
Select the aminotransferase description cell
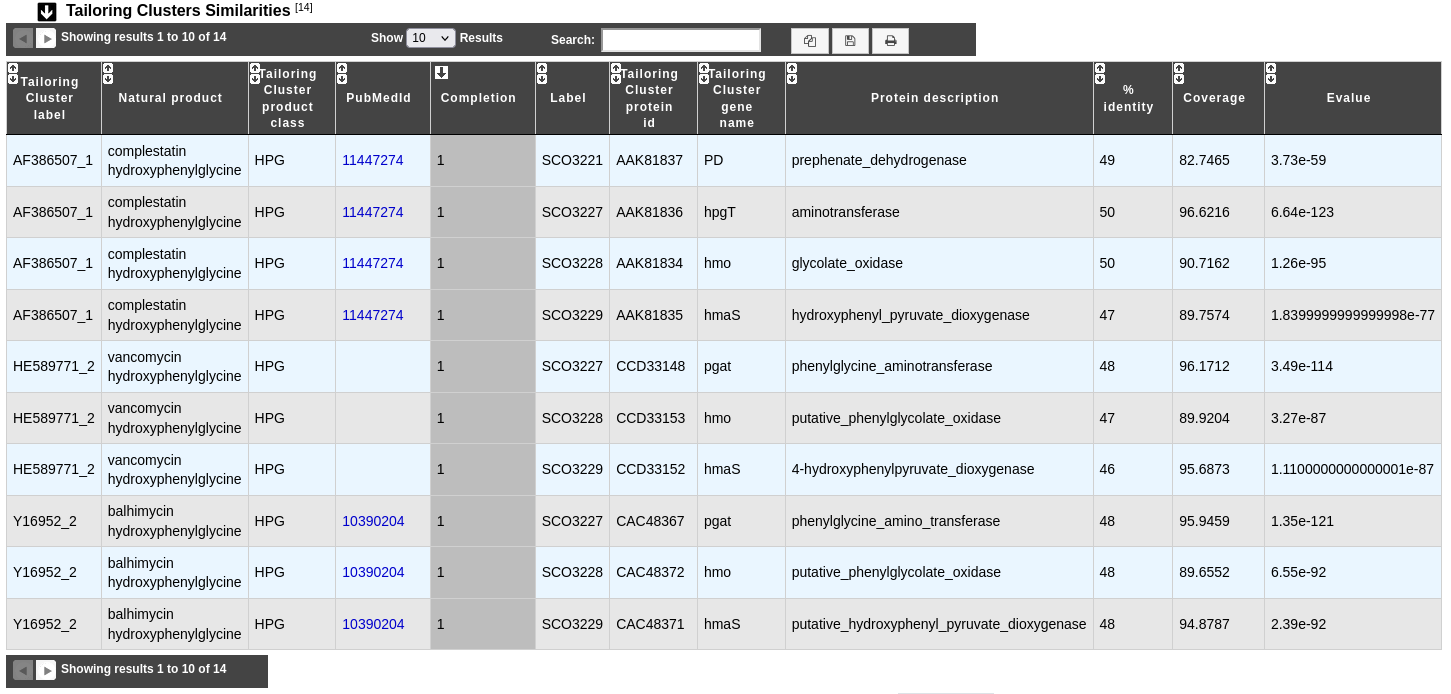coord(939,212)
